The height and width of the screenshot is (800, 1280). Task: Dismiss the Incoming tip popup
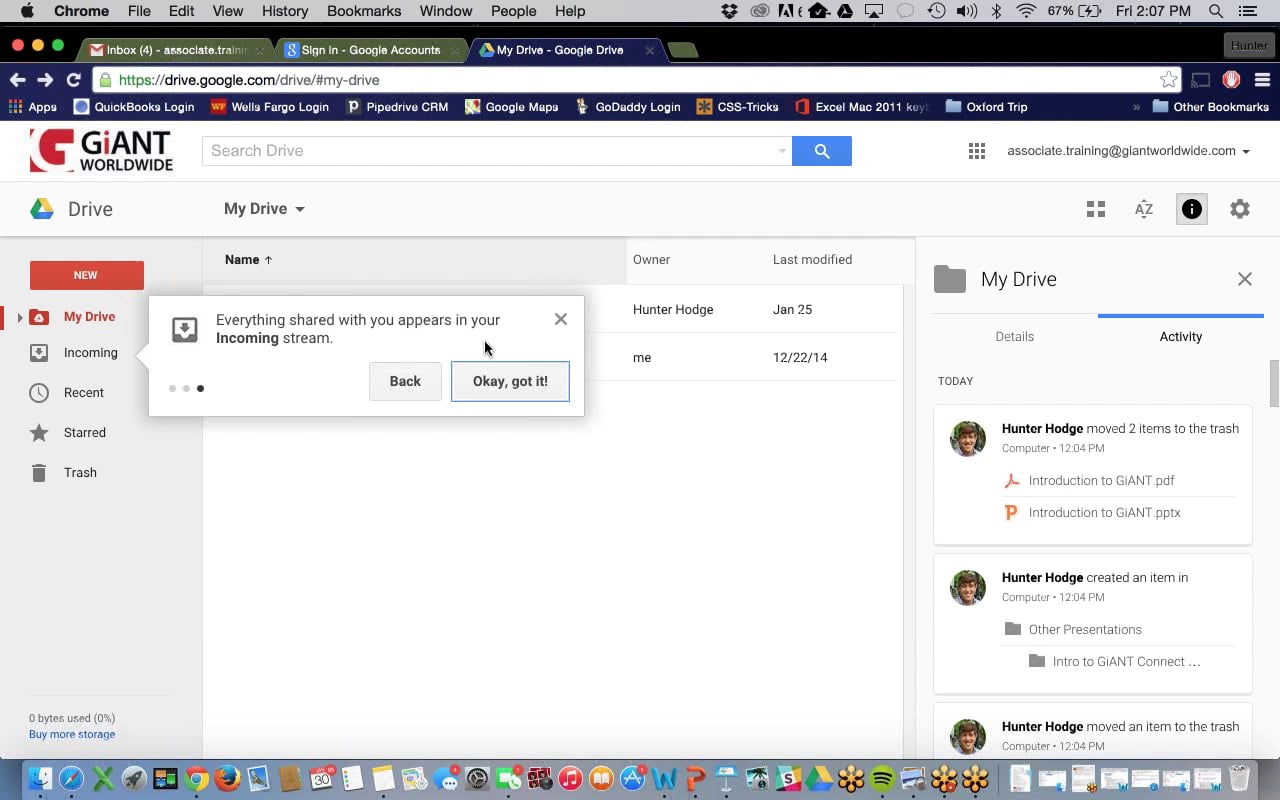pos(561,319)
